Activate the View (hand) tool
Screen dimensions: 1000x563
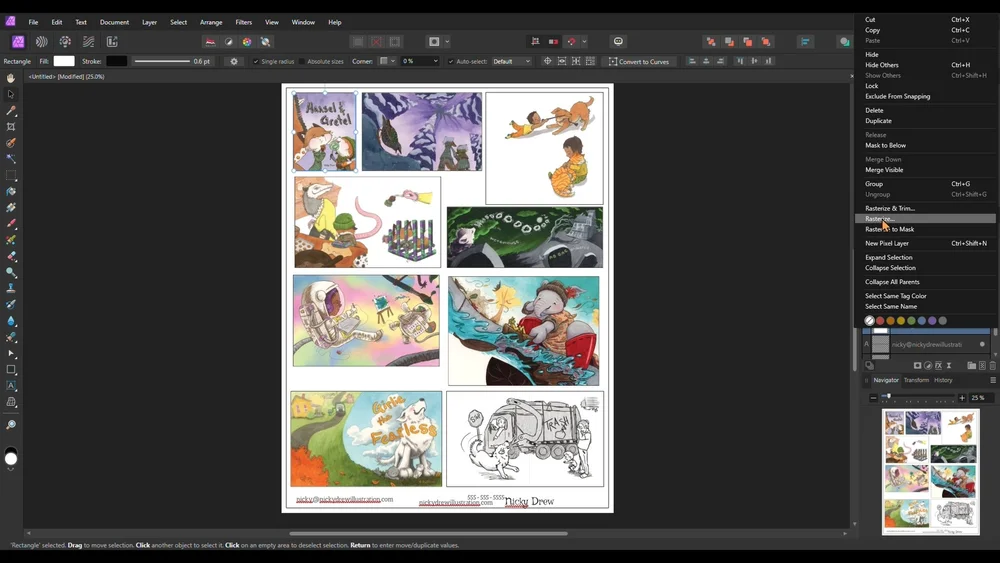coord(11,78)
